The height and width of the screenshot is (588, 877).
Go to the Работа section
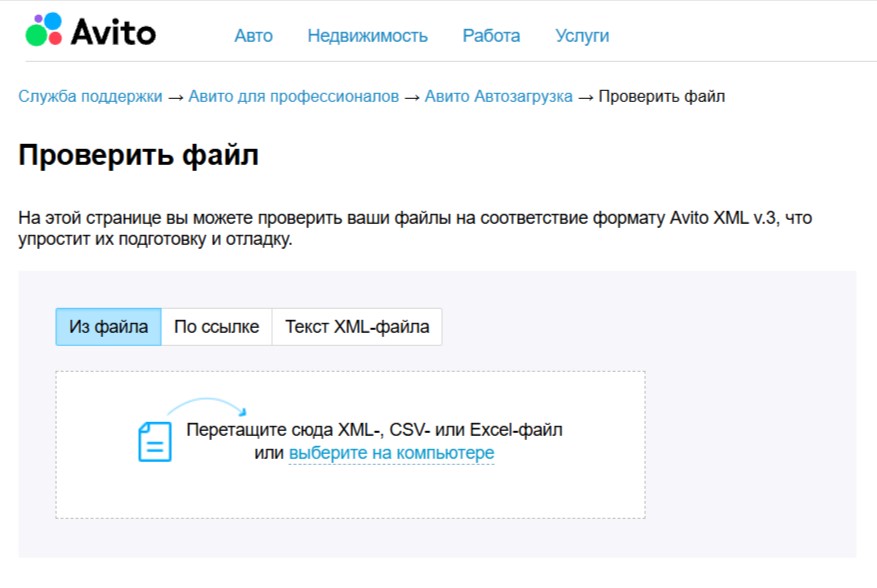491,36
